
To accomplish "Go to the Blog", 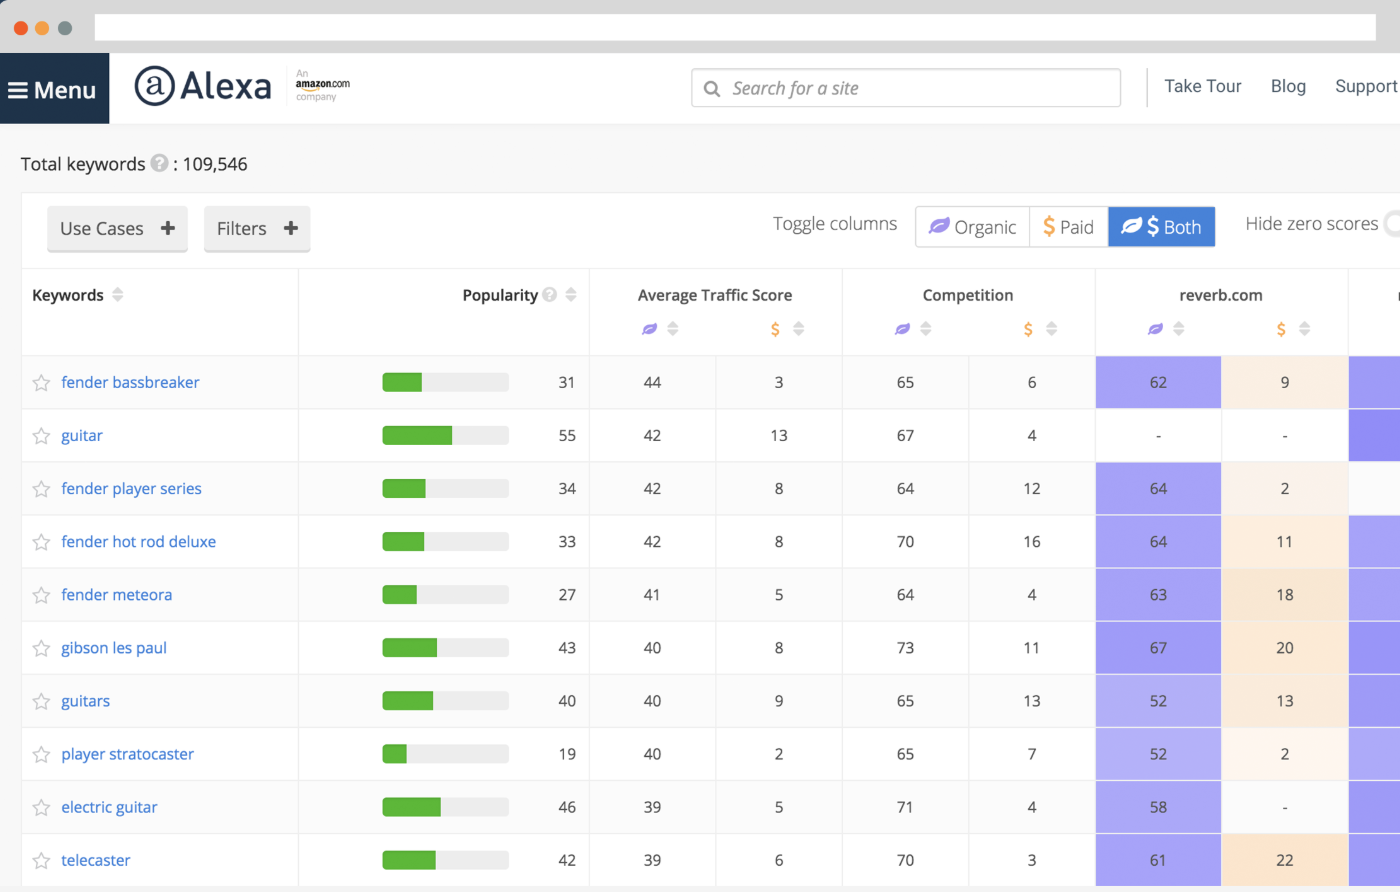I will [1288, 86].
